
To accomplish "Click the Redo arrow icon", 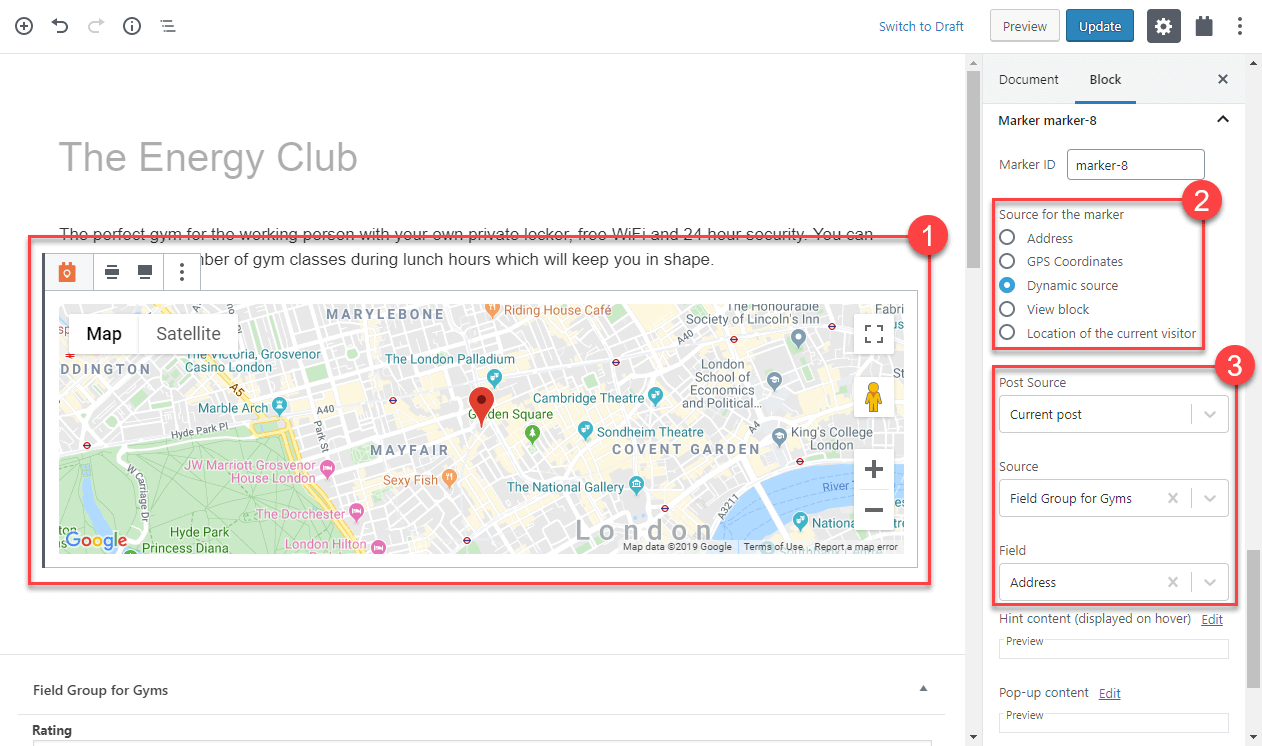I will coord(96,26).
